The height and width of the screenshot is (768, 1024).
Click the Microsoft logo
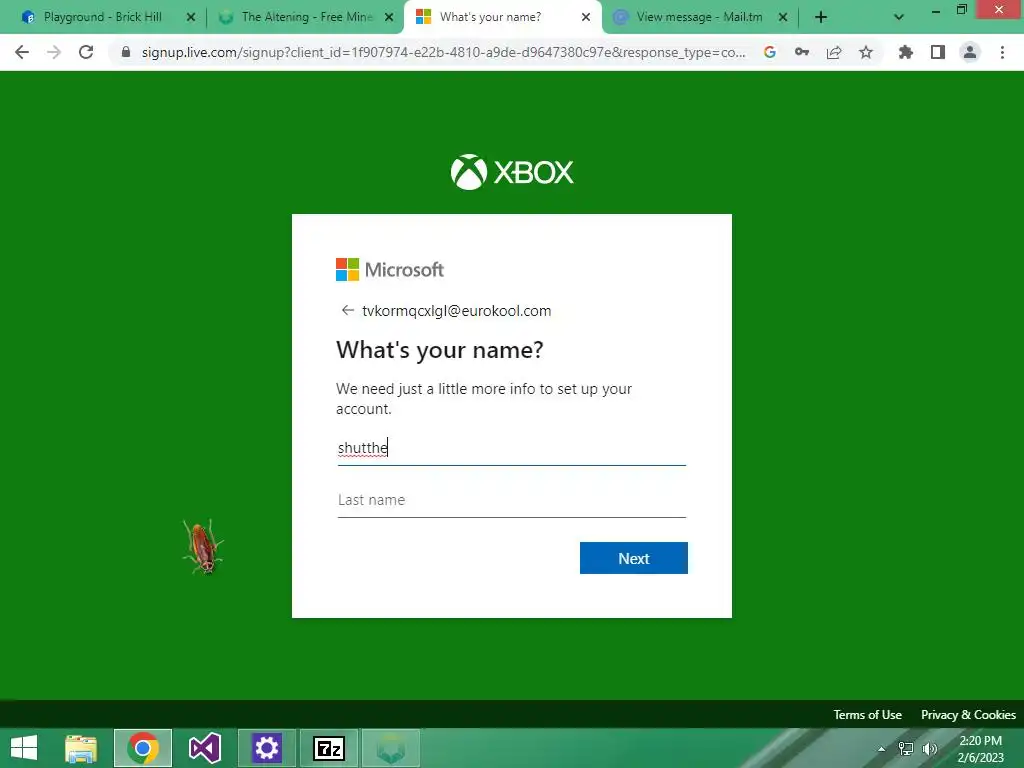tap(390, 269)
